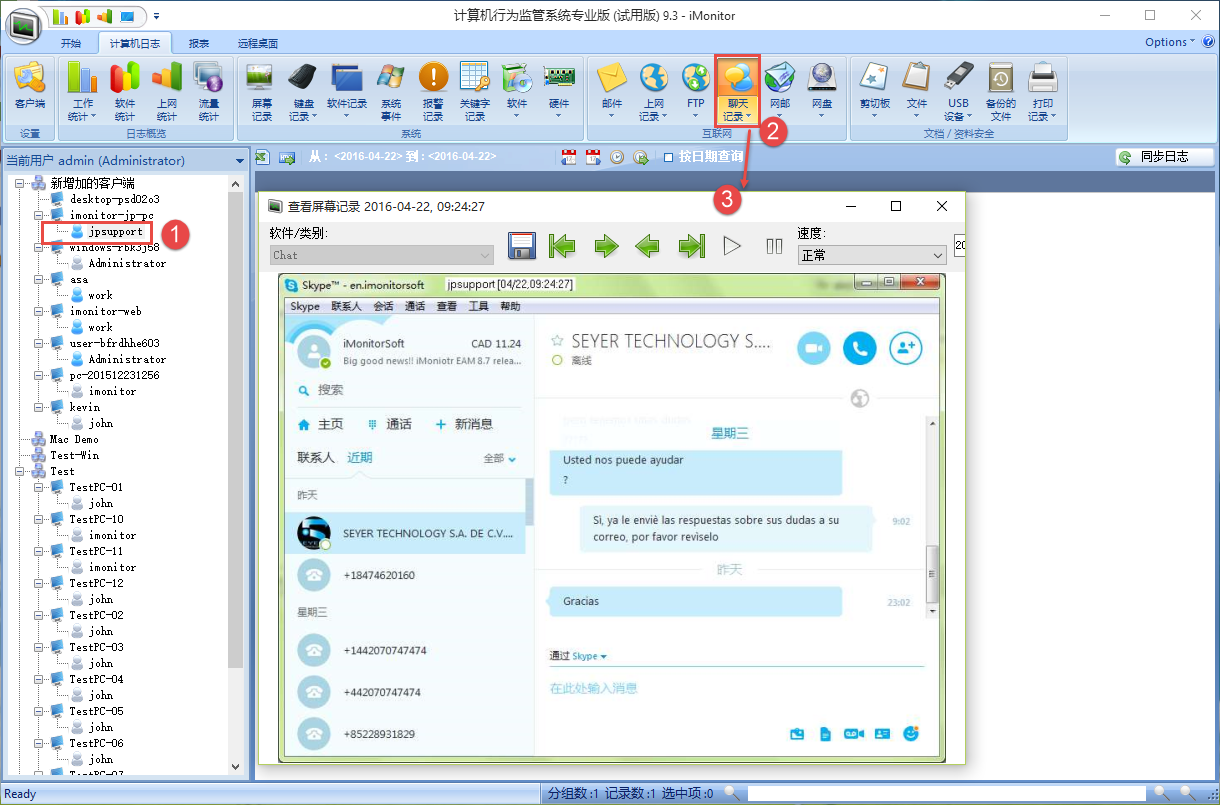Open 屏幕记录 screen records
The image size is (1220, 805).
(262, 91)
